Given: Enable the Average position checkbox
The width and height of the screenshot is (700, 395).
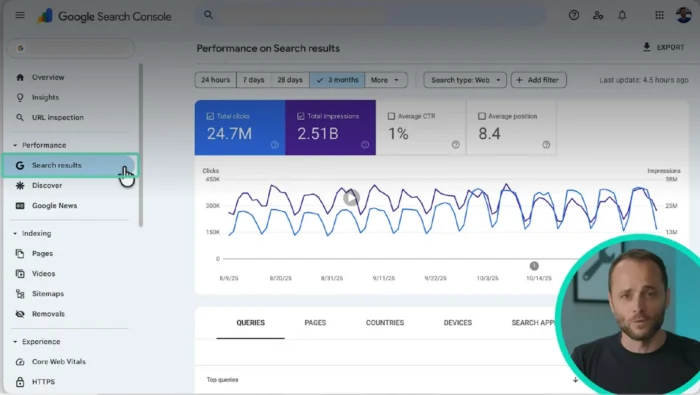Looking at the screenshot, I should pos(482,116).
